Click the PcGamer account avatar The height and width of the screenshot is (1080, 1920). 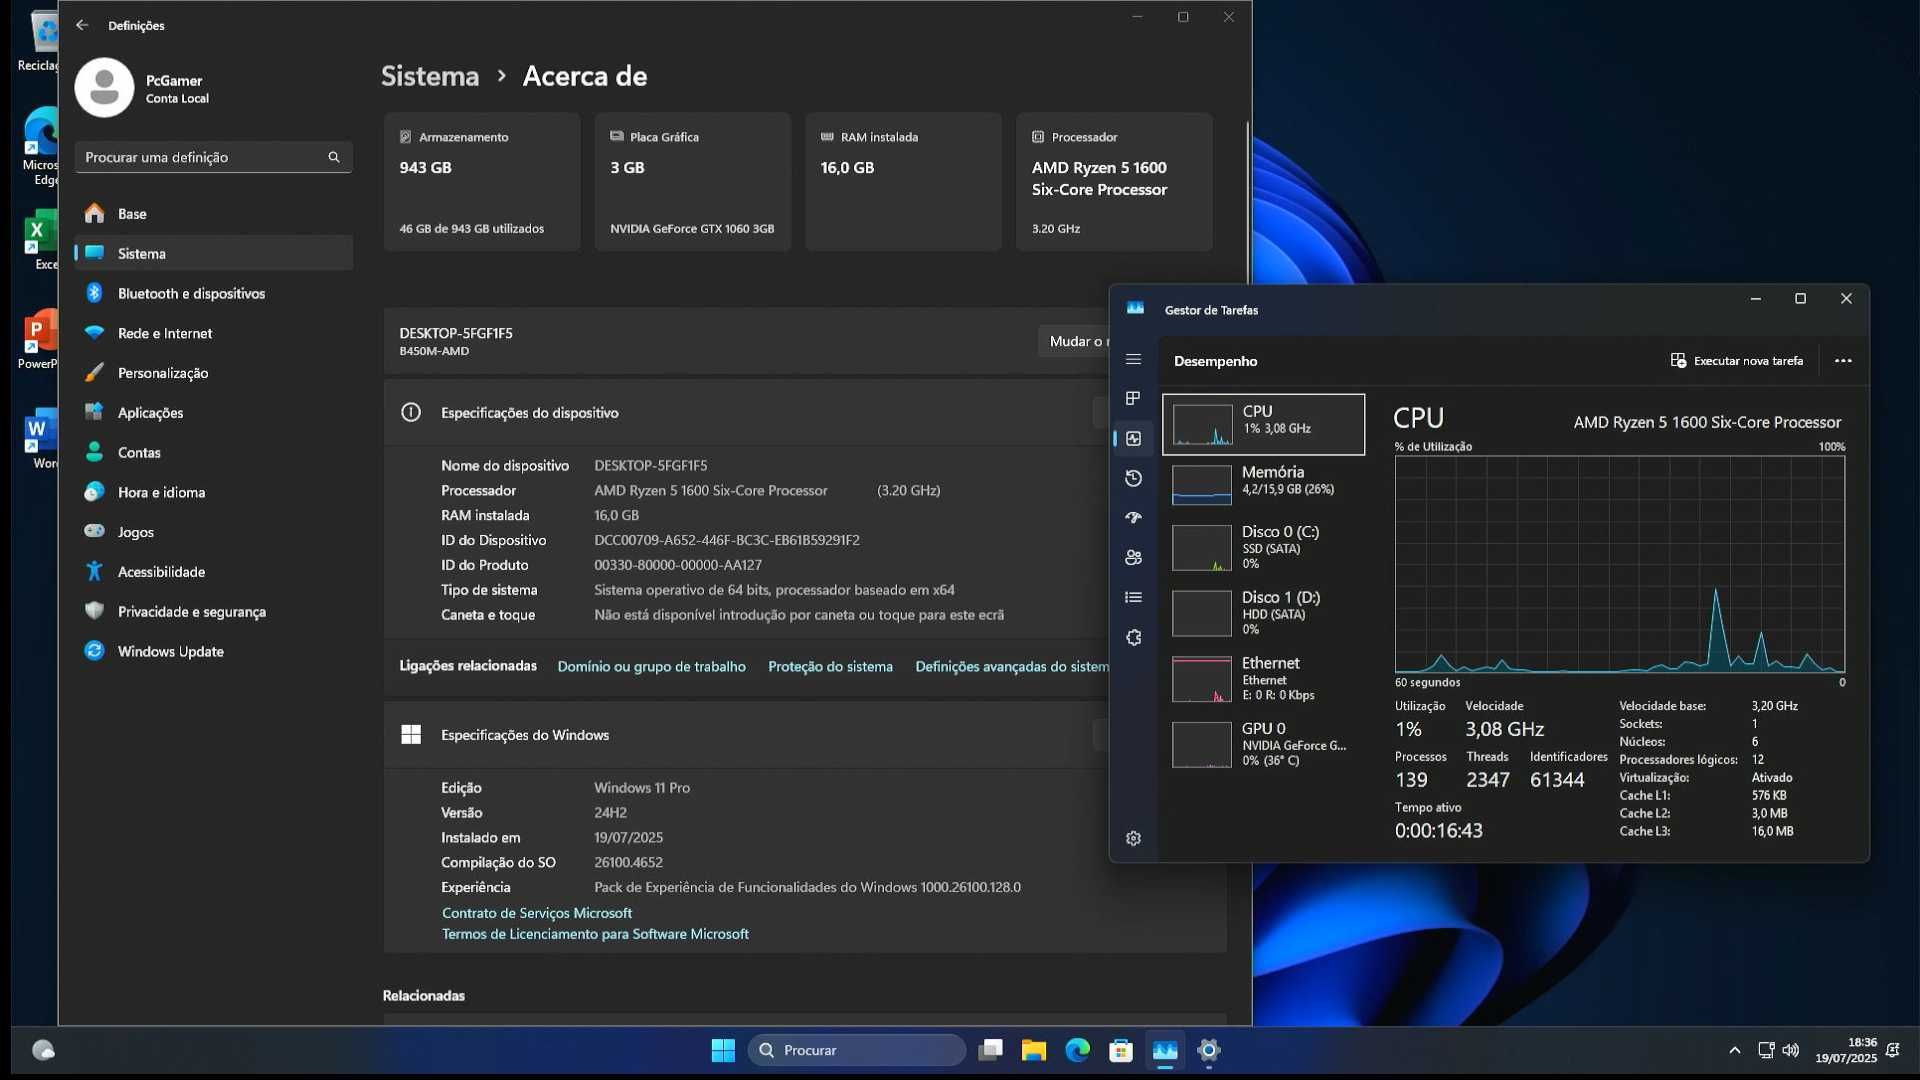coord(104,88)
